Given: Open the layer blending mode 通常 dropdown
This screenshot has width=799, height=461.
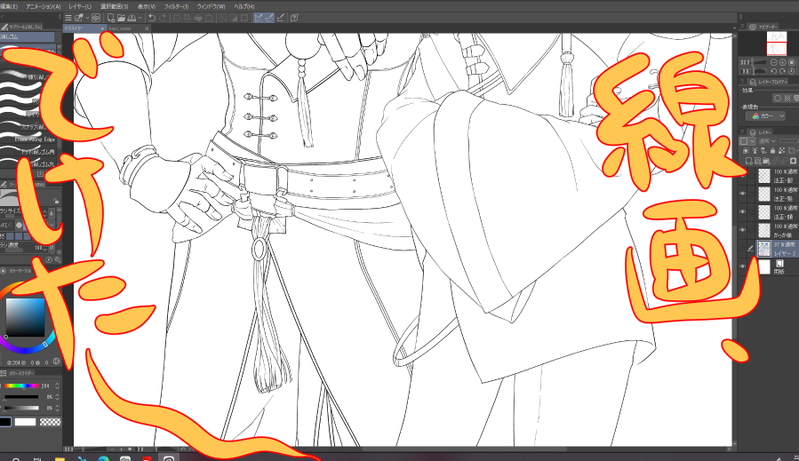Looking at the screenshot, I should pos(767,141).
